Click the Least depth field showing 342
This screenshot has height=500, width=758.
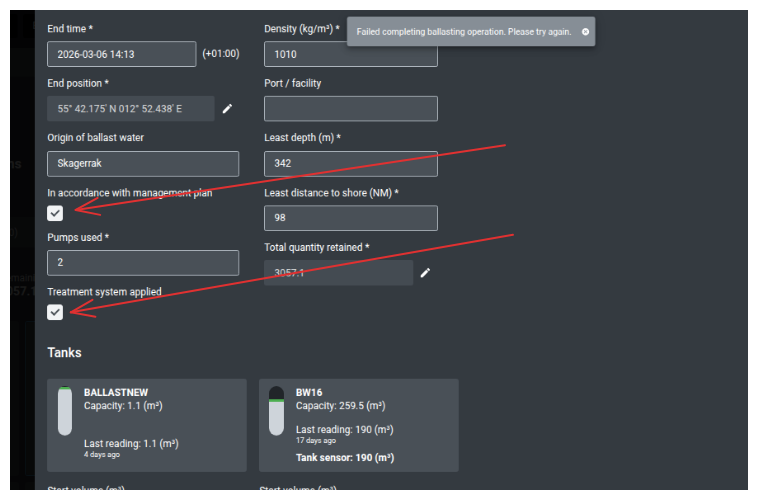click(x=350, y=164)
